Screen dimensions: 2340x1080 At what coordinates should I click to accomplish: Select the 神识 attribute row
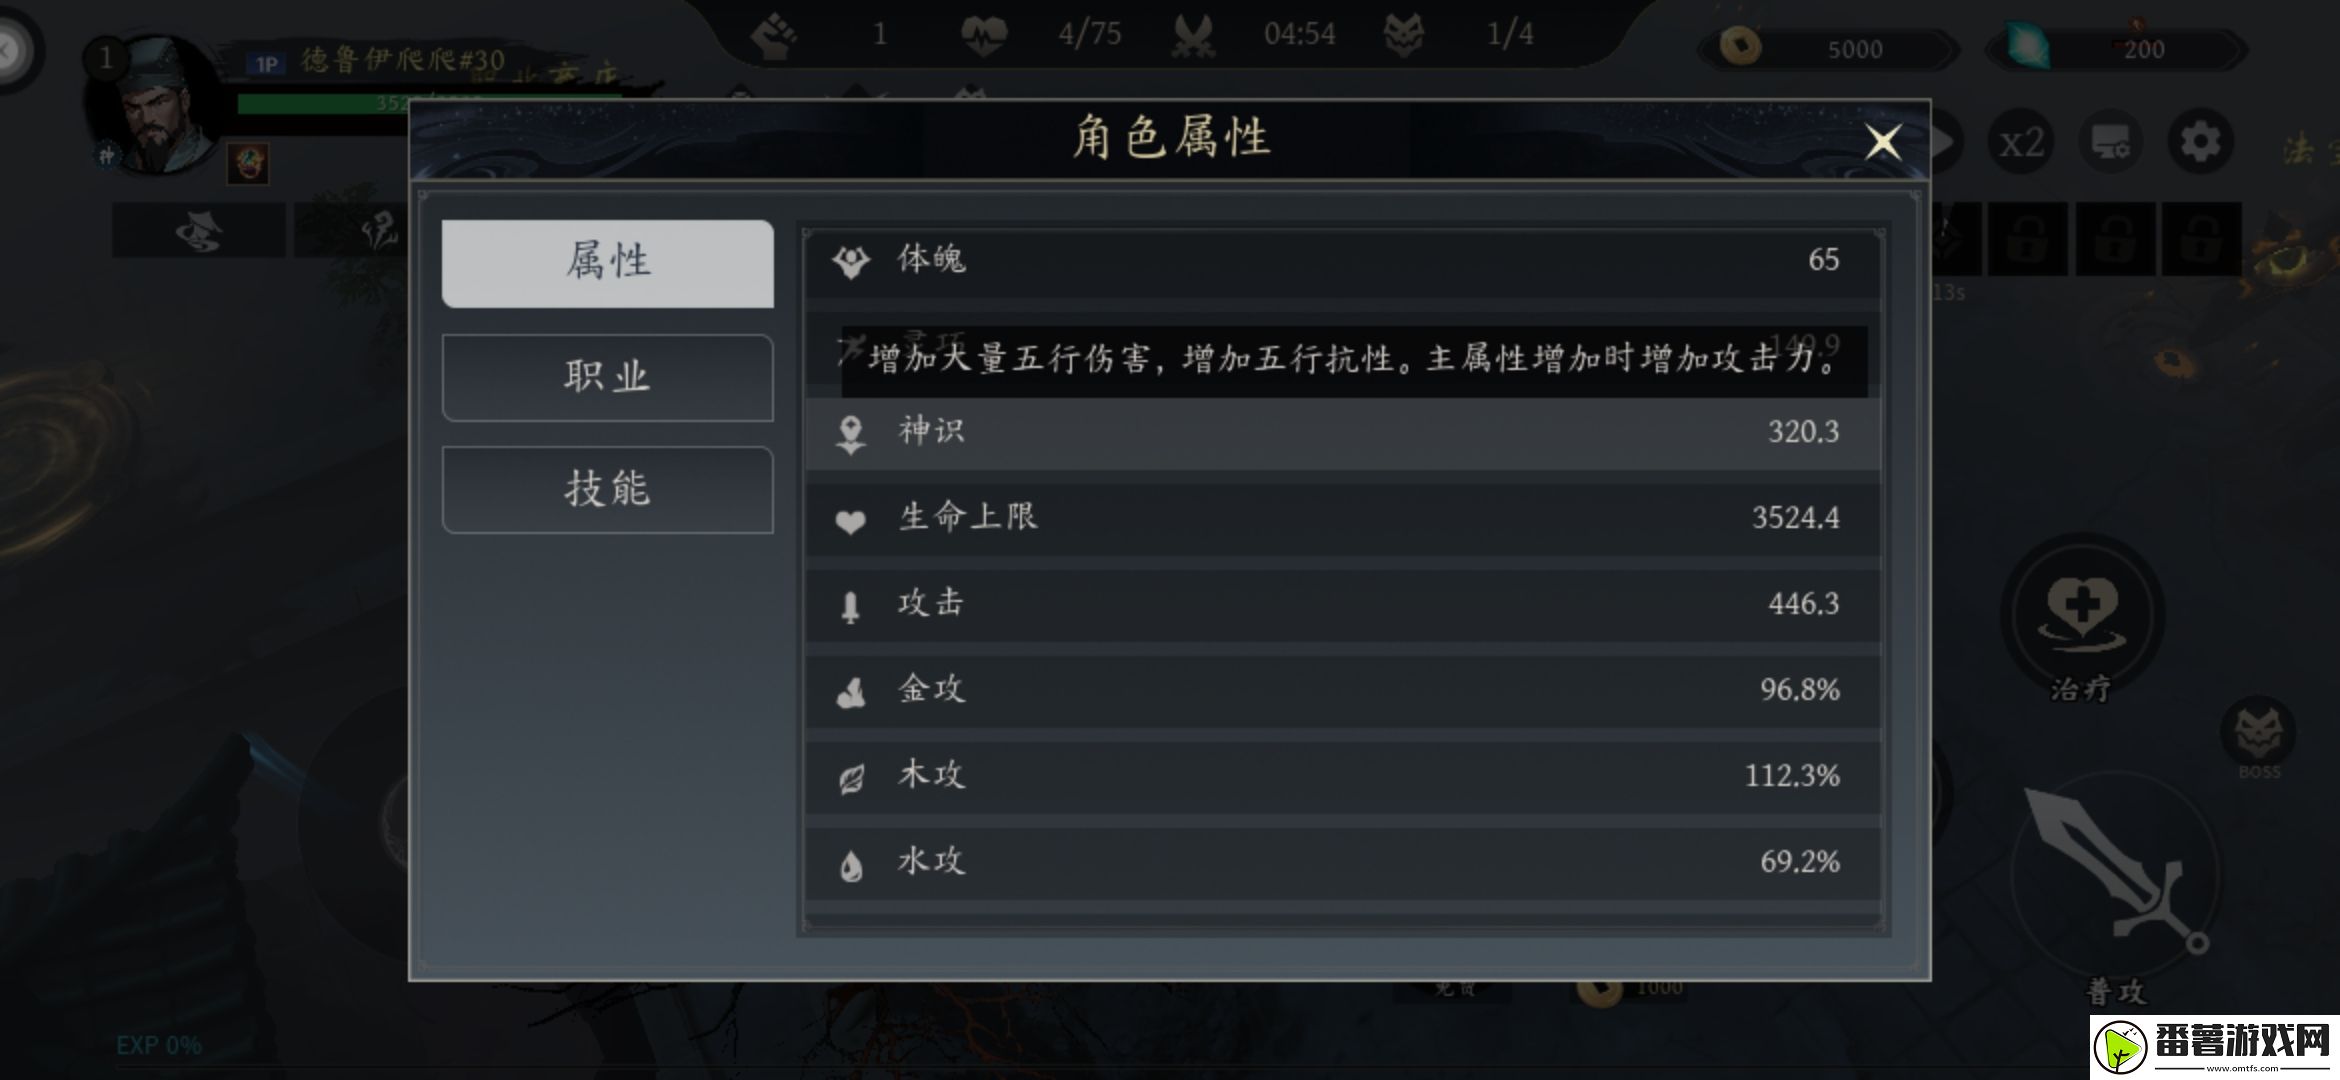[1340, 432]
